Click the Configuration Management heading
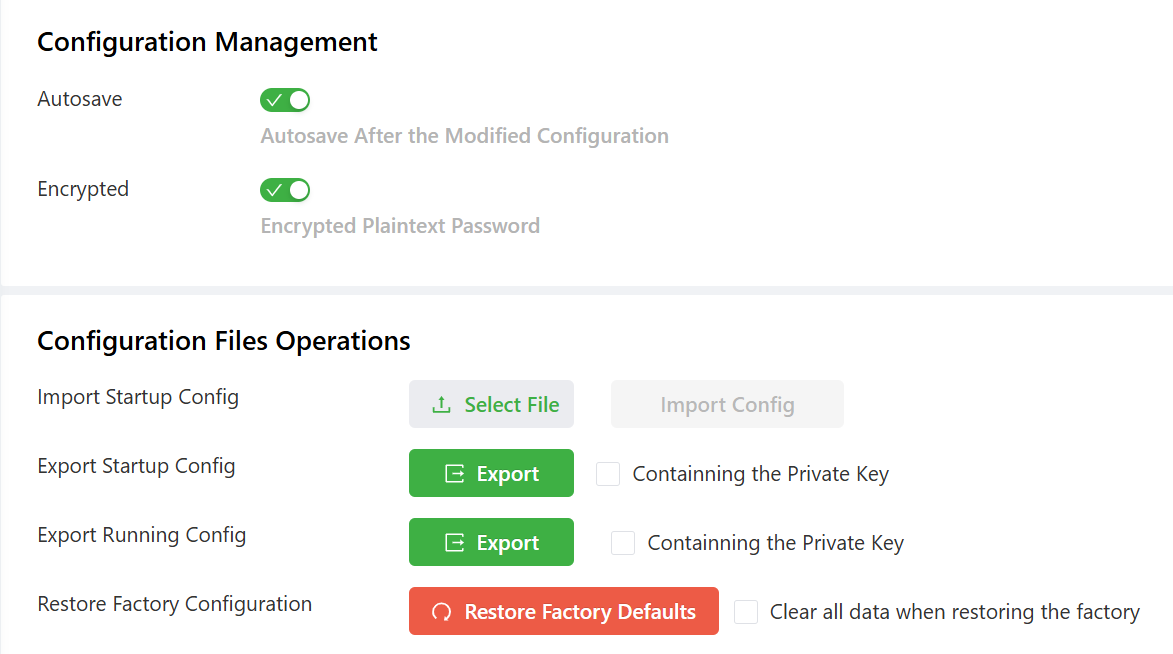This screenshot has width=1173, height=654. (x=207, y=42)
